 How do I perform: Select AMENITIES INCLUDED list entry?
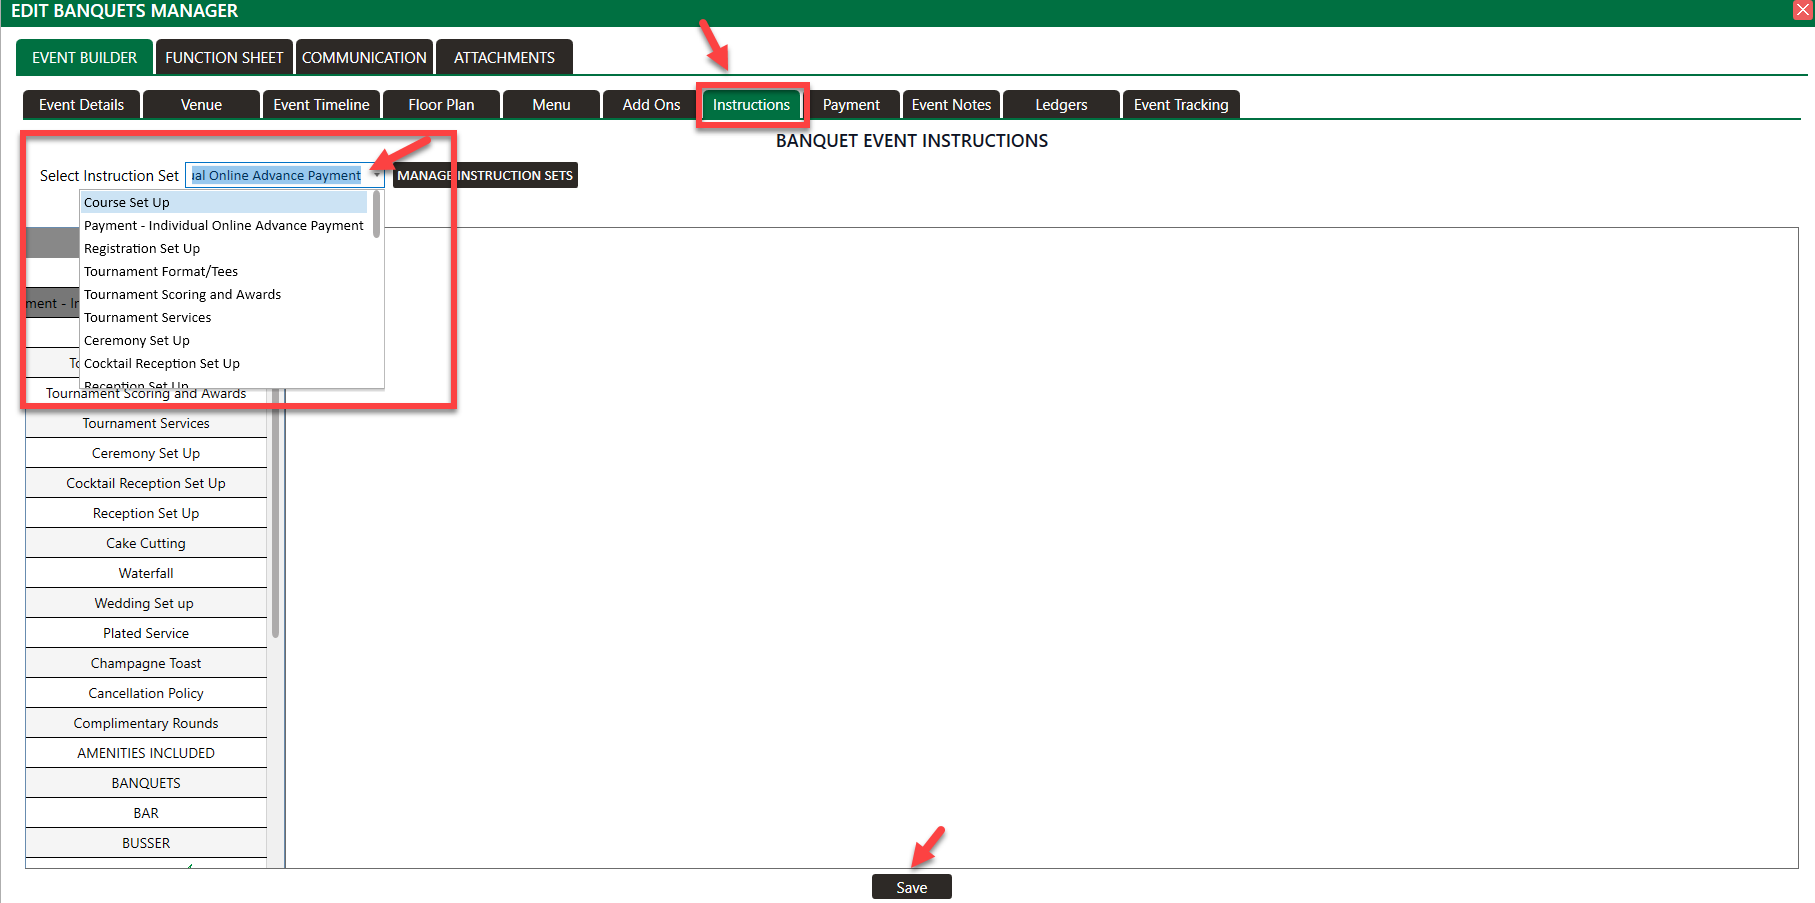click(146, 753)
